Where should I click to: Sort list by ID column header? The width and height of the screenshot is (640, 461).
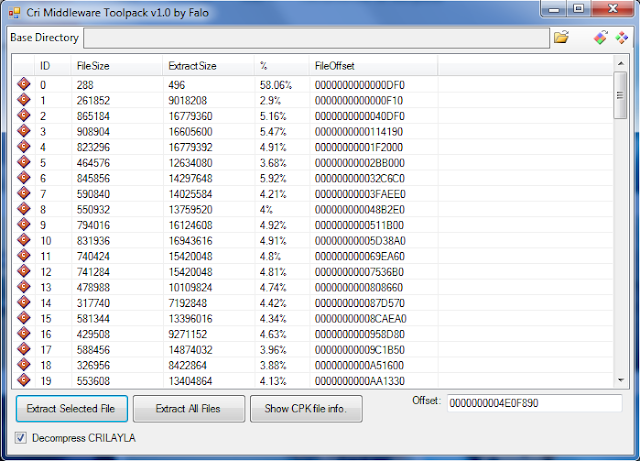(x=53, y=66)
